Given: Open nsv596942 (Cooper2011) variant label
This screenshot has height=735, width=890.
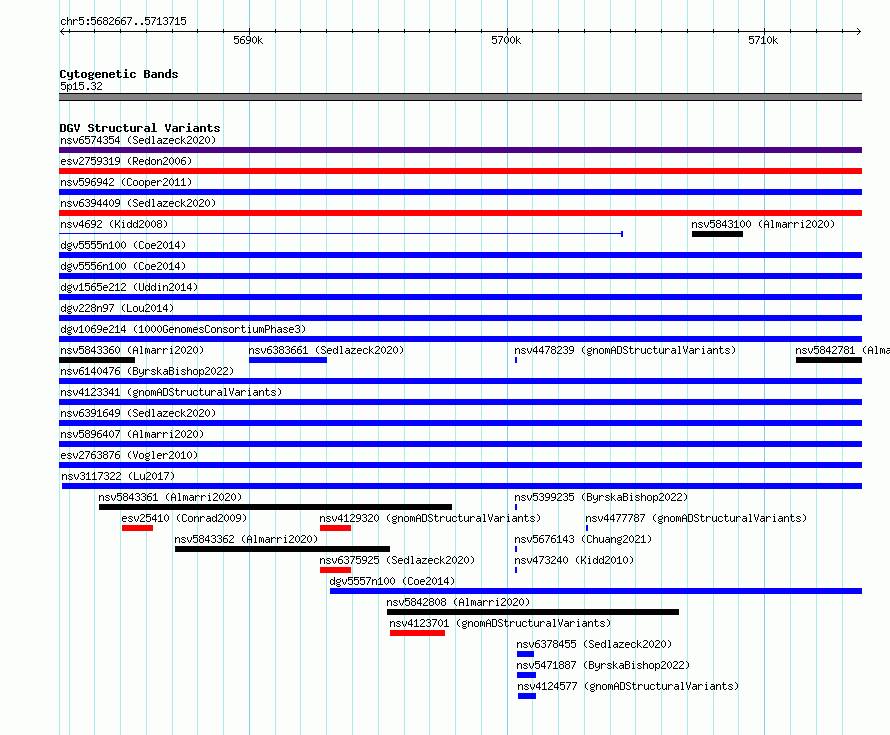Looking at the screenshot, I should pyautogui.click(x=126, y=182).
